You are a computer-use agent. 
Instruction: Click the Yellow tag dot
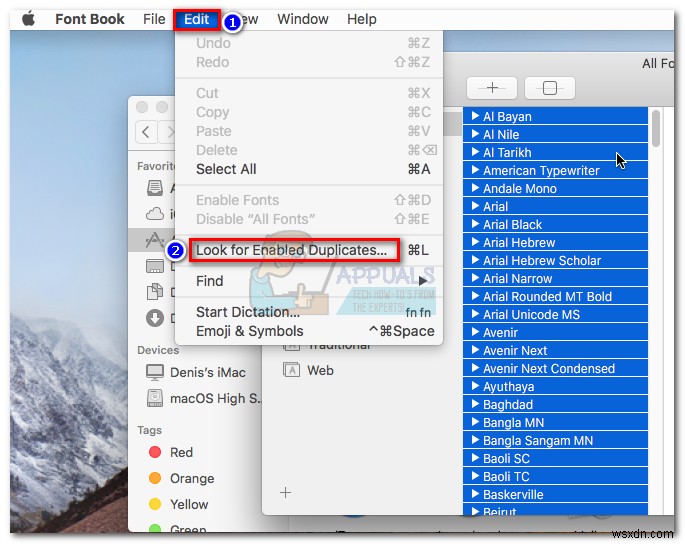click(x=155, y=504)
